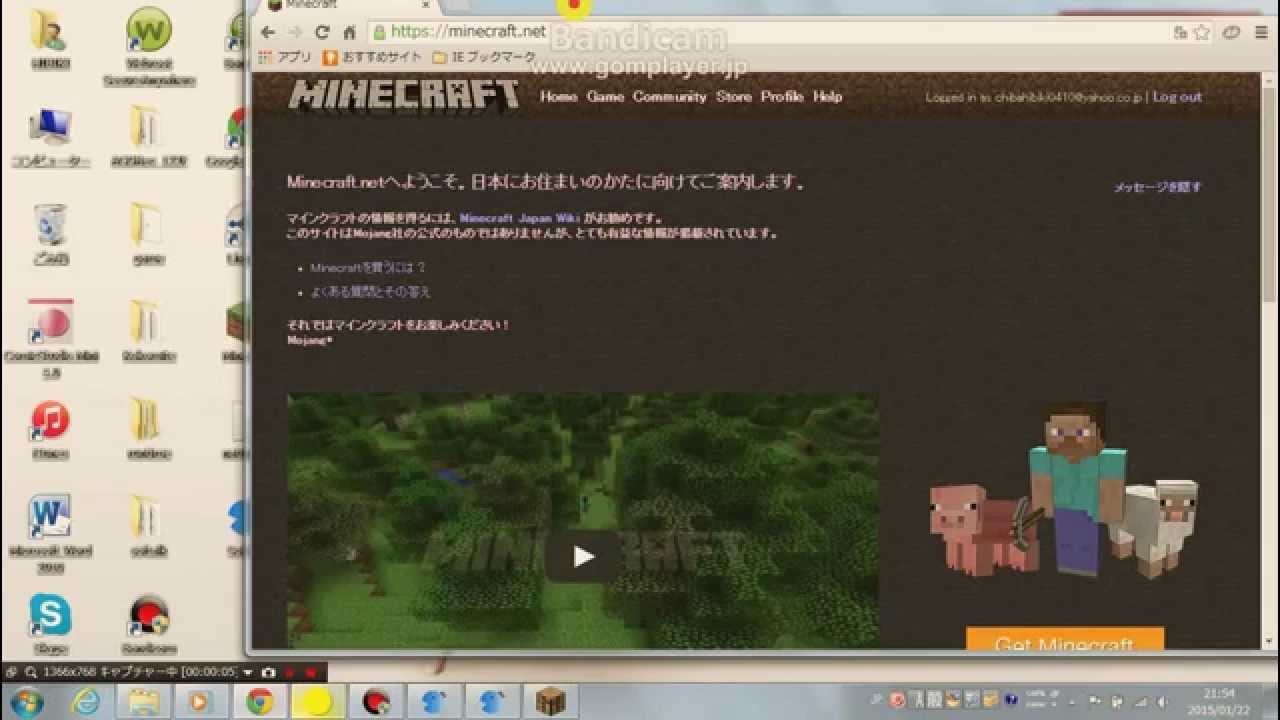Bookmark this page with the star icon
This screenshot has width=1280, height=720.
click(x=1202, y=32)
